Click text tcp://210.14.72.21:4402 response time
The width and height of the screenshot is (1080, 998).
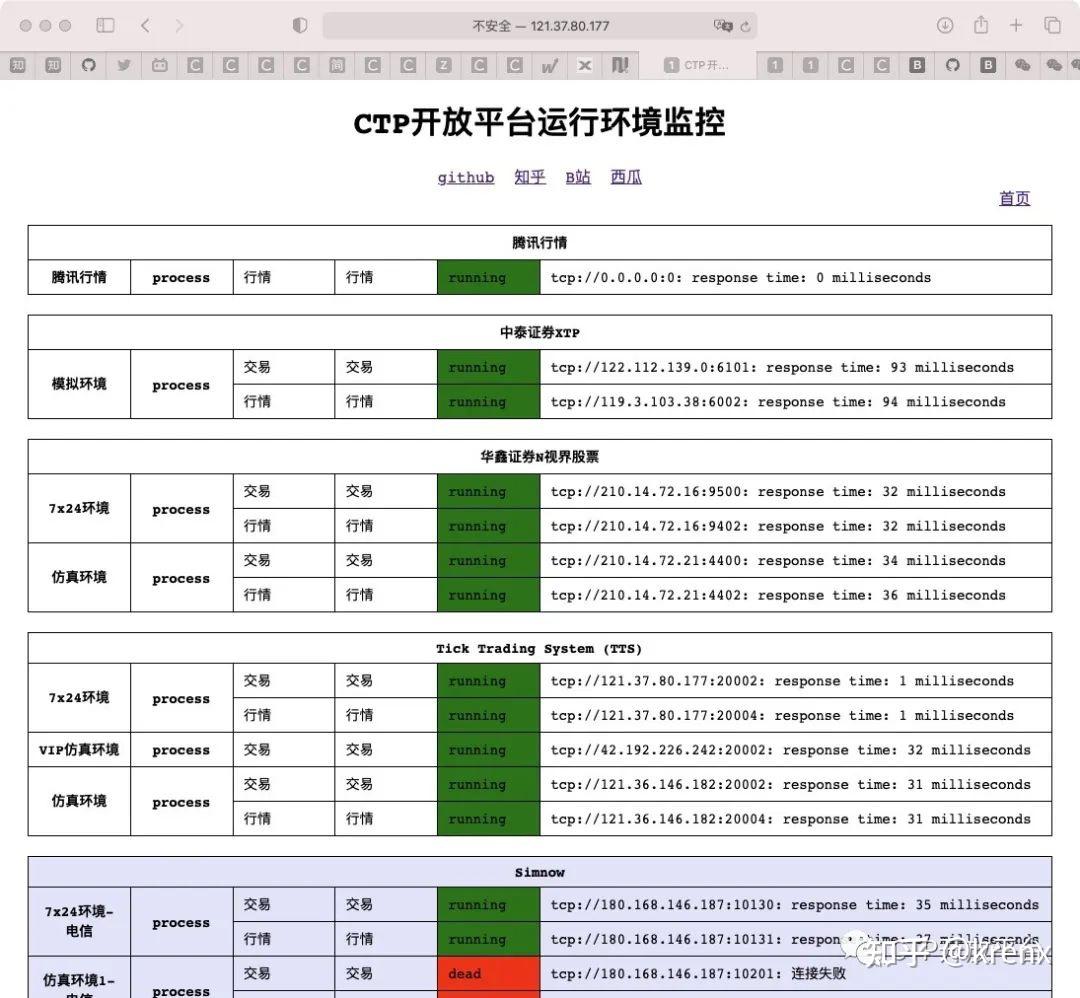click(778, 594)
